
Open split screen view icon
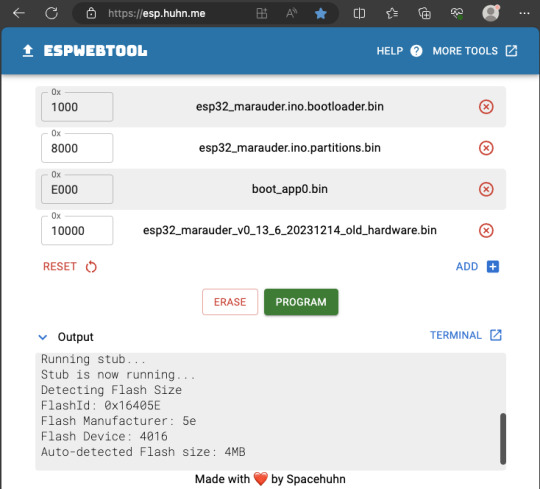click(x=359, y=13)
